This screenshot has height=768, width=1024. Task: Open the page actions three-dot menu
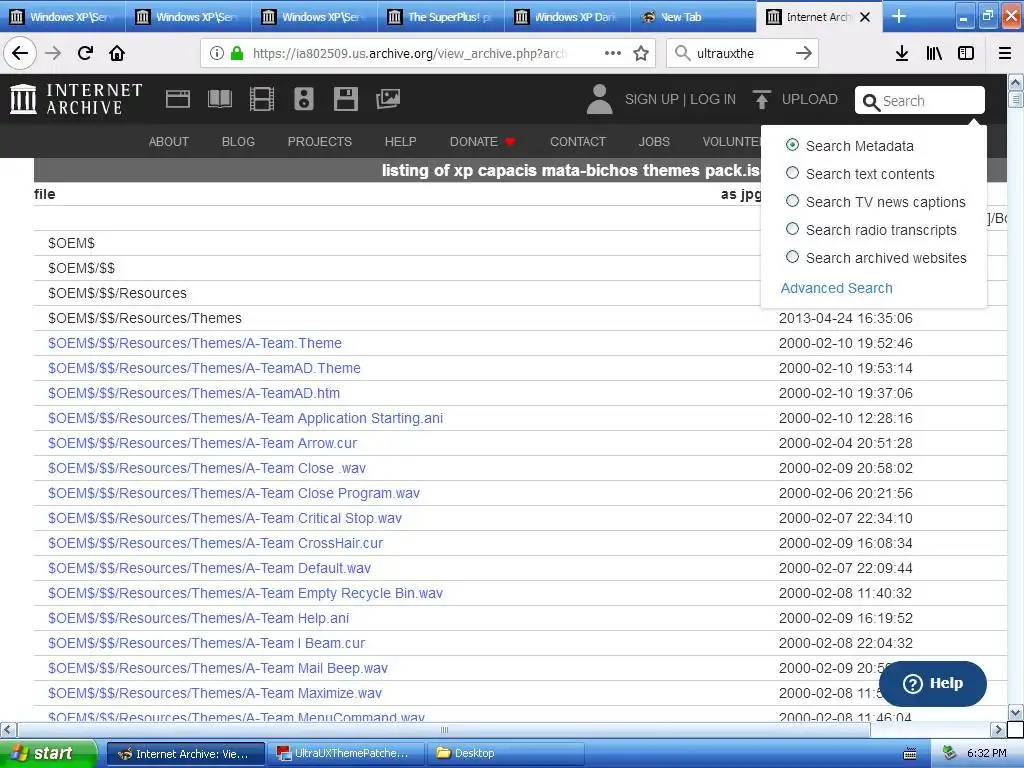coord(613,54)
